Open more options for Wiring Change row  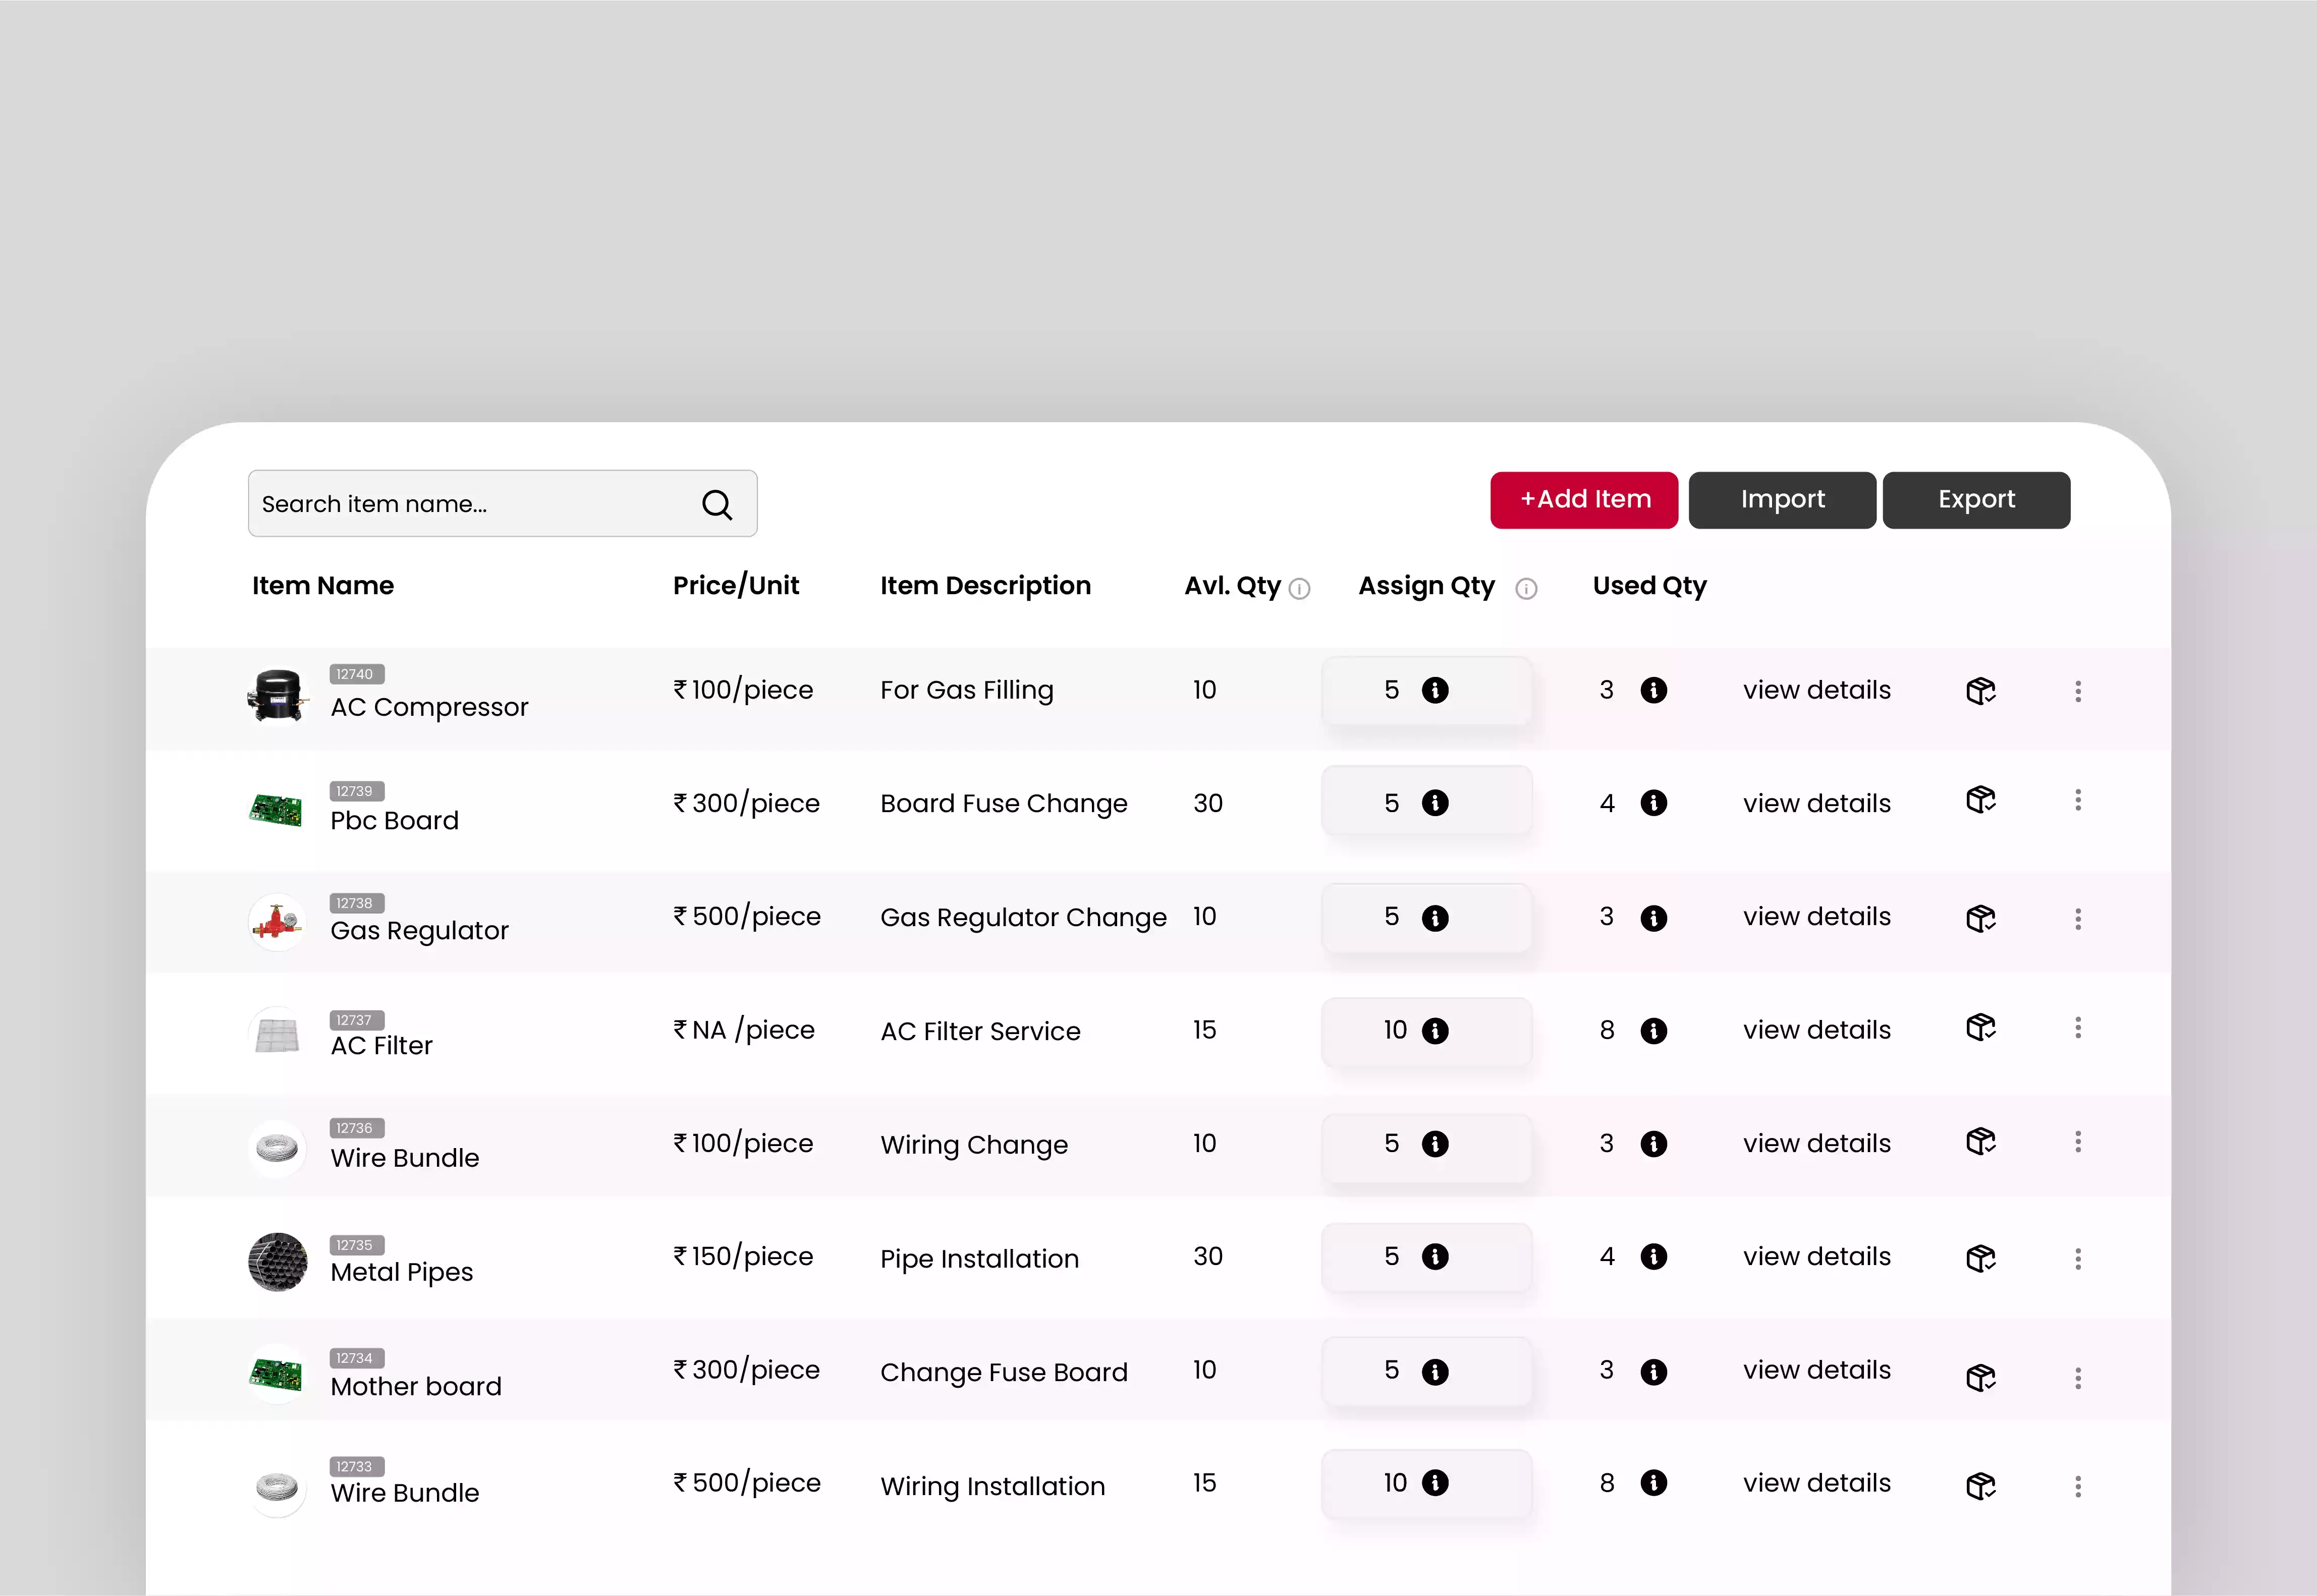[x=2078, y=1142]
